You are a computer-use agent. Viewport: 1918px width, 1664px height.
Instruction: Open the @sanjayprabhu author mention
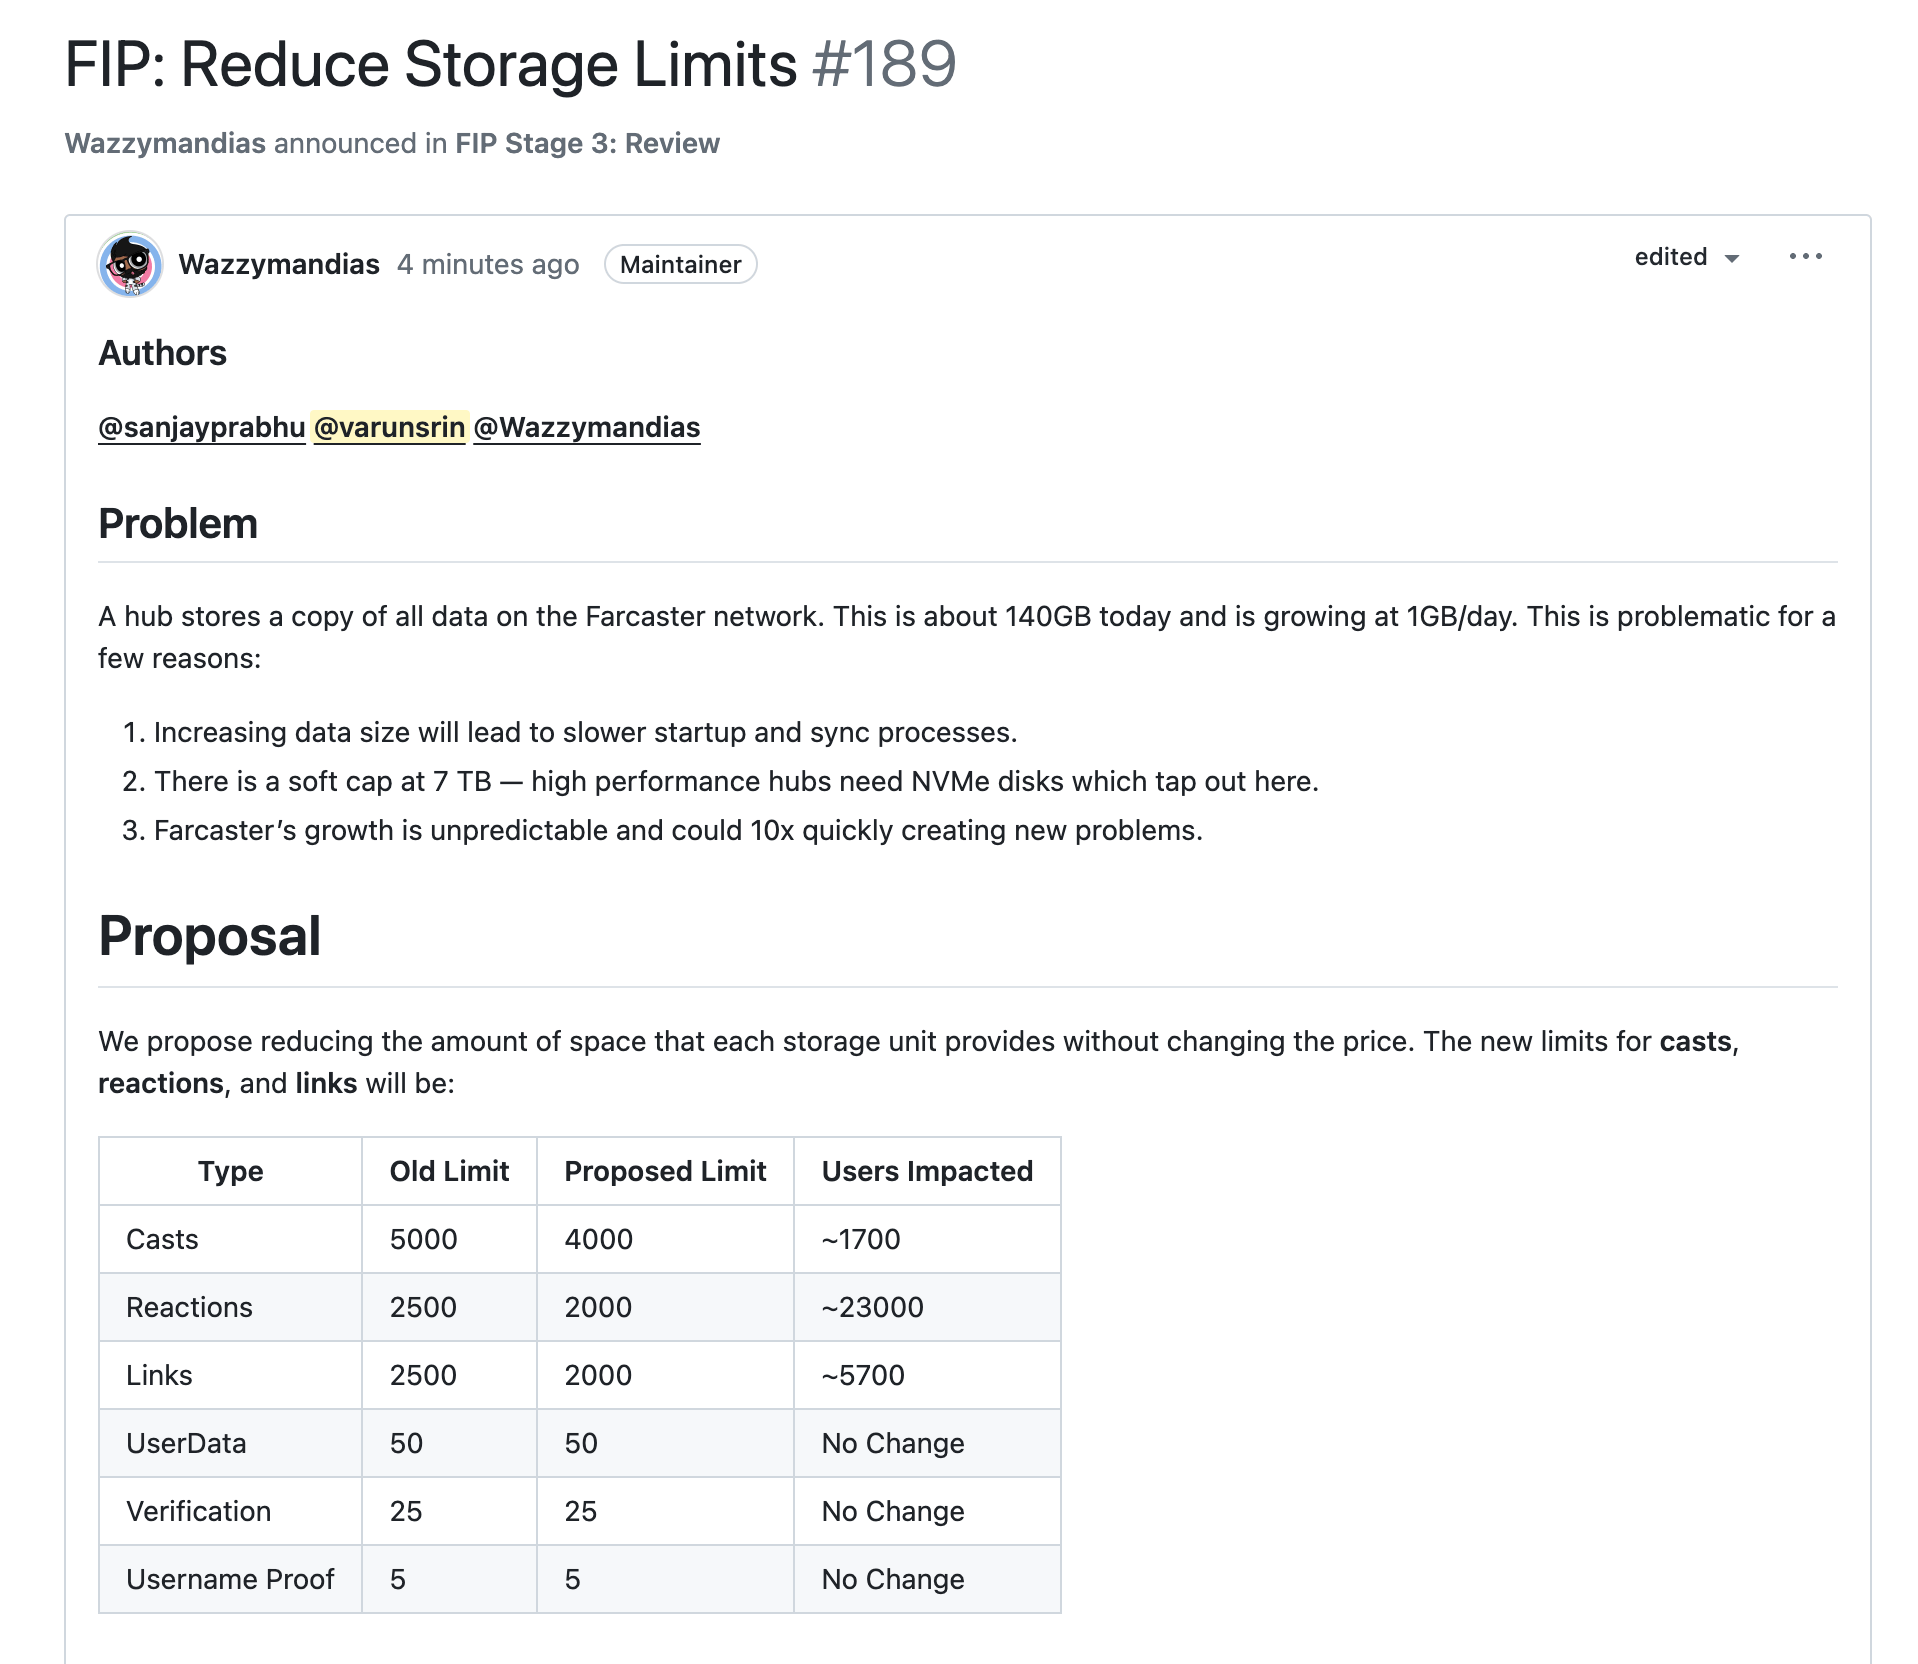(x=201, y=428)
